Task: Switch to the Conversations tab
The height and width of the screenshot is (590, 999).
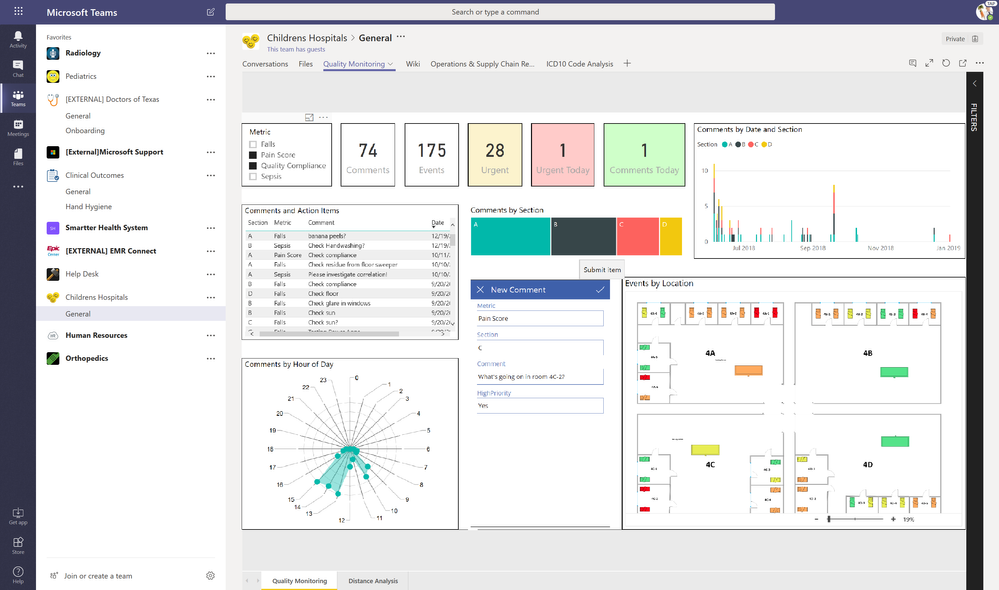Action: pos(265,64)
